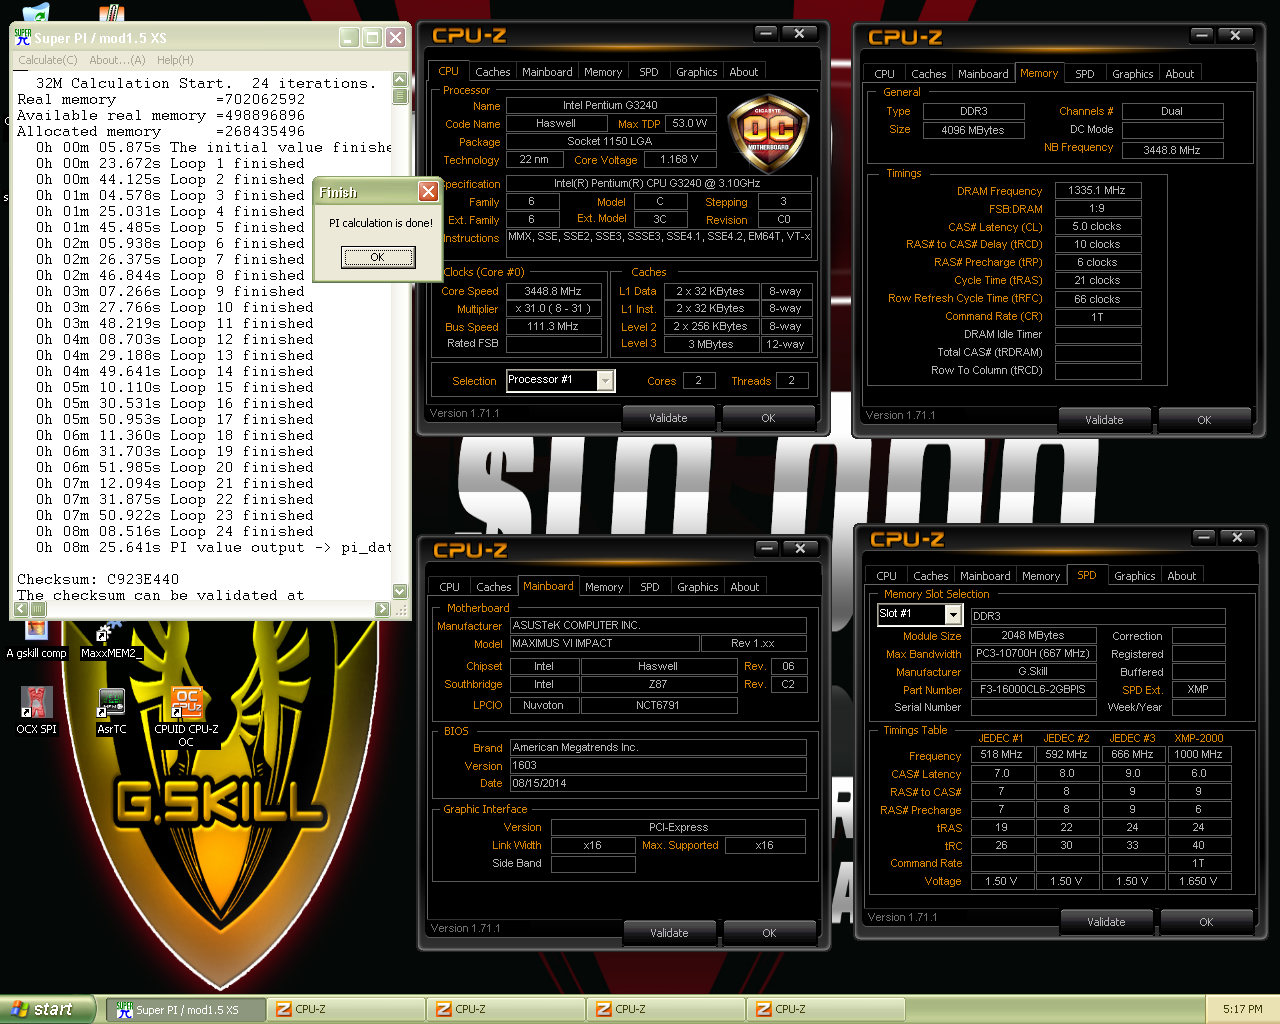The height and width of the screenshot is (1024, 1280).
Task: Click the Windows start button
Action: 48,1010
